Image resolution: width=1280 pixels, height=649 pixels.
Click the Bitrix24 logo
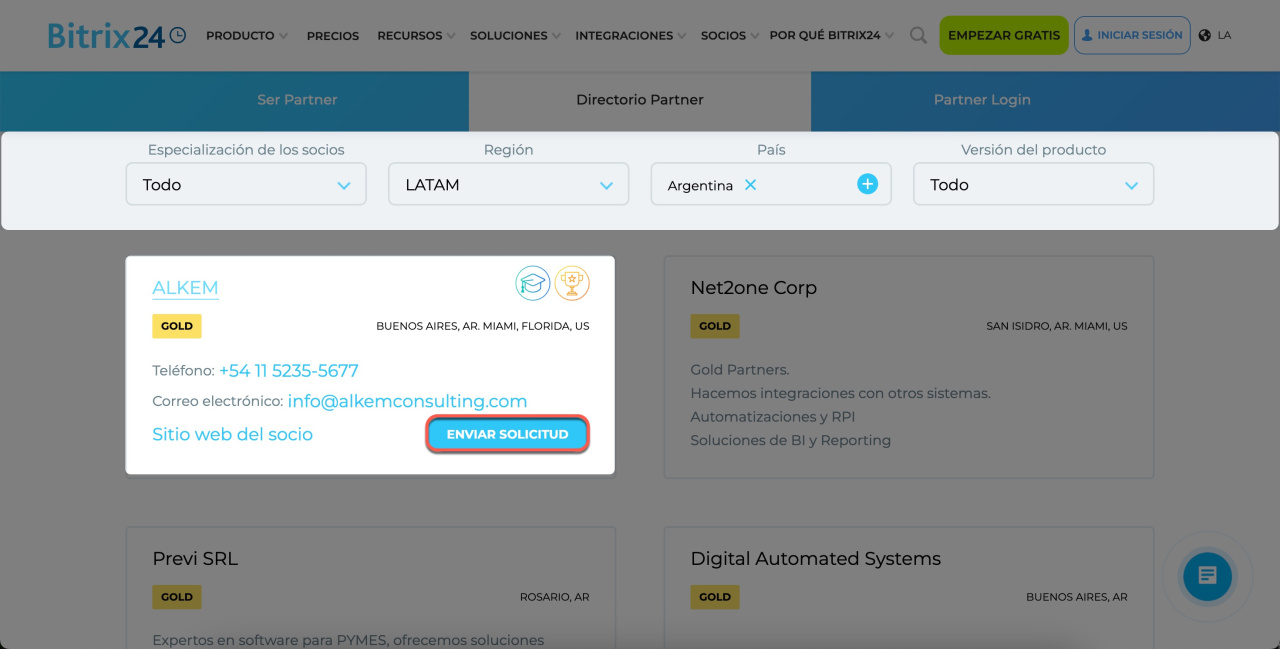(x=117, y=35)
